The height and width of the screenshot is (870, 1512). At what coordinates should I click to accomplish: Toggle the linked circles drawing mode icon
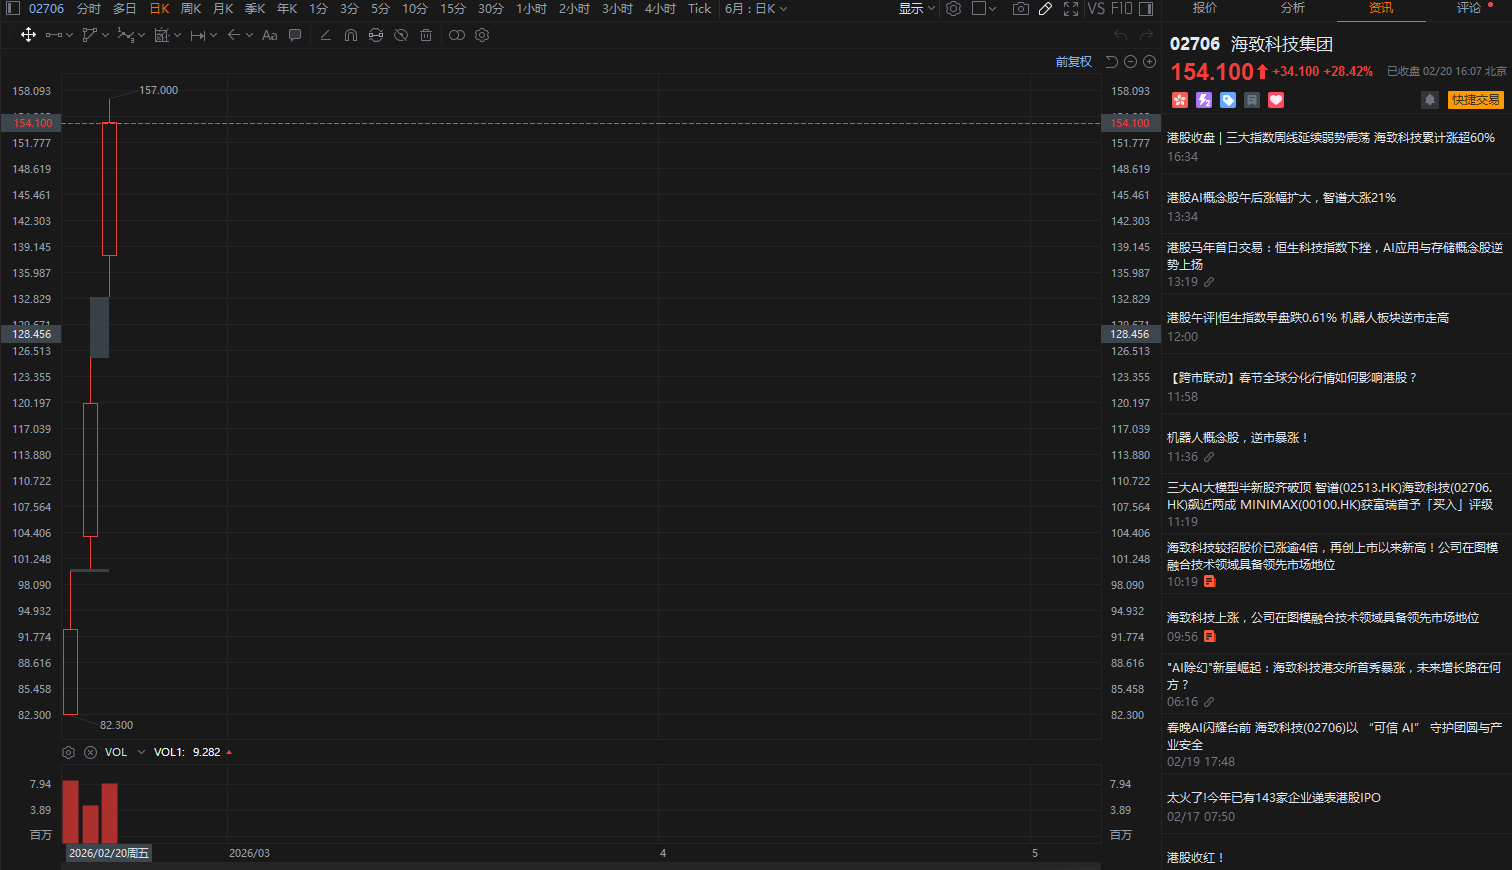457,35
